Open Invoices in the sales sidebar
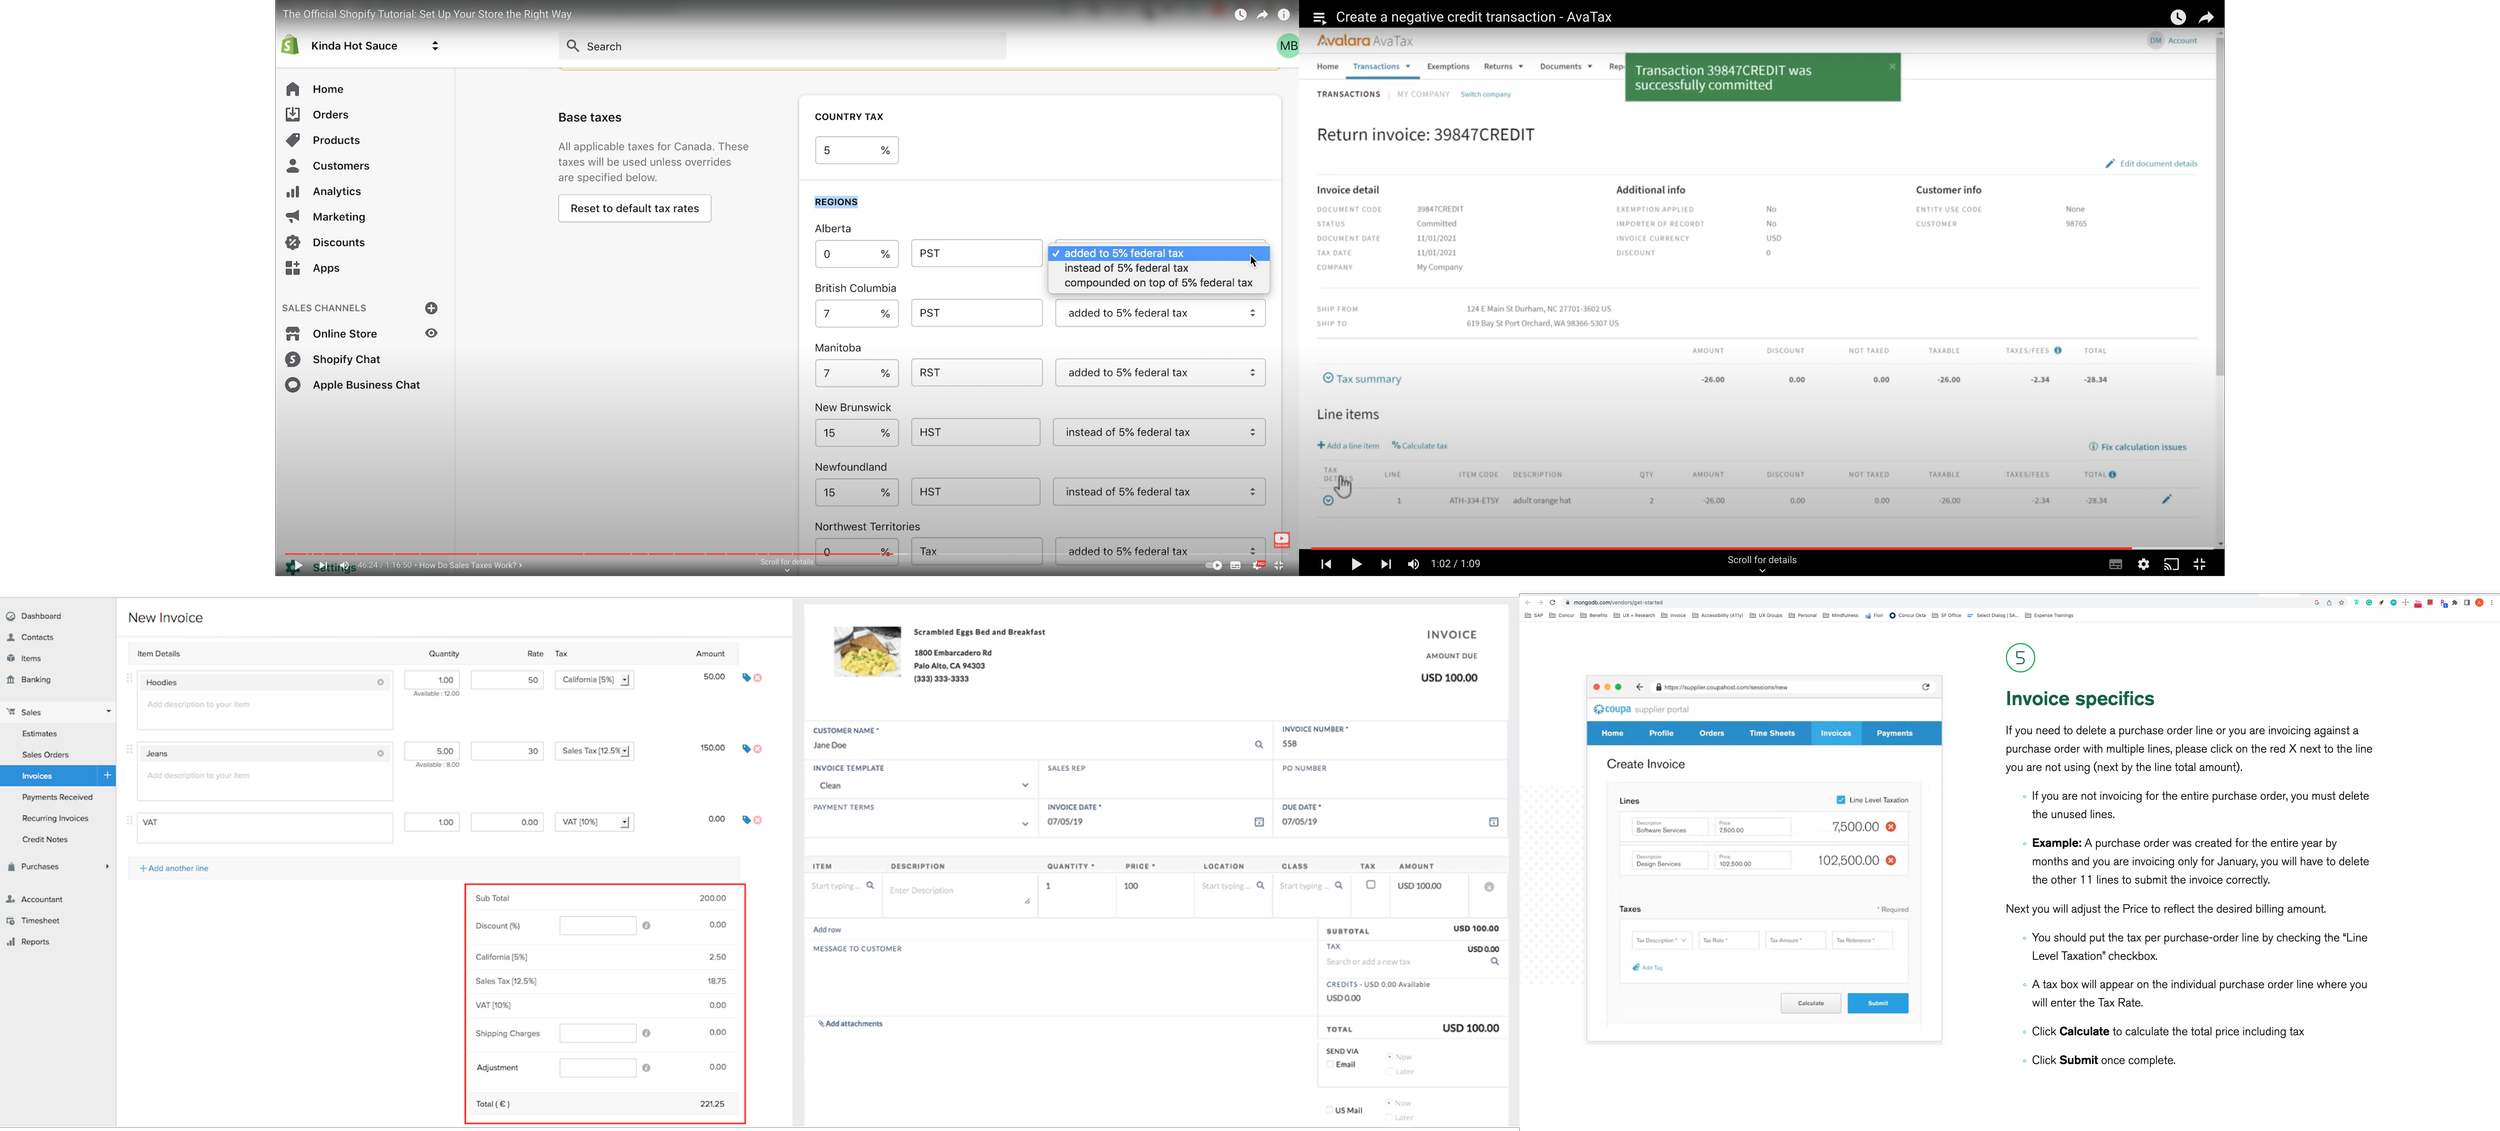The height and width of the screenshot is (1131, 2500). click(37, 776)
